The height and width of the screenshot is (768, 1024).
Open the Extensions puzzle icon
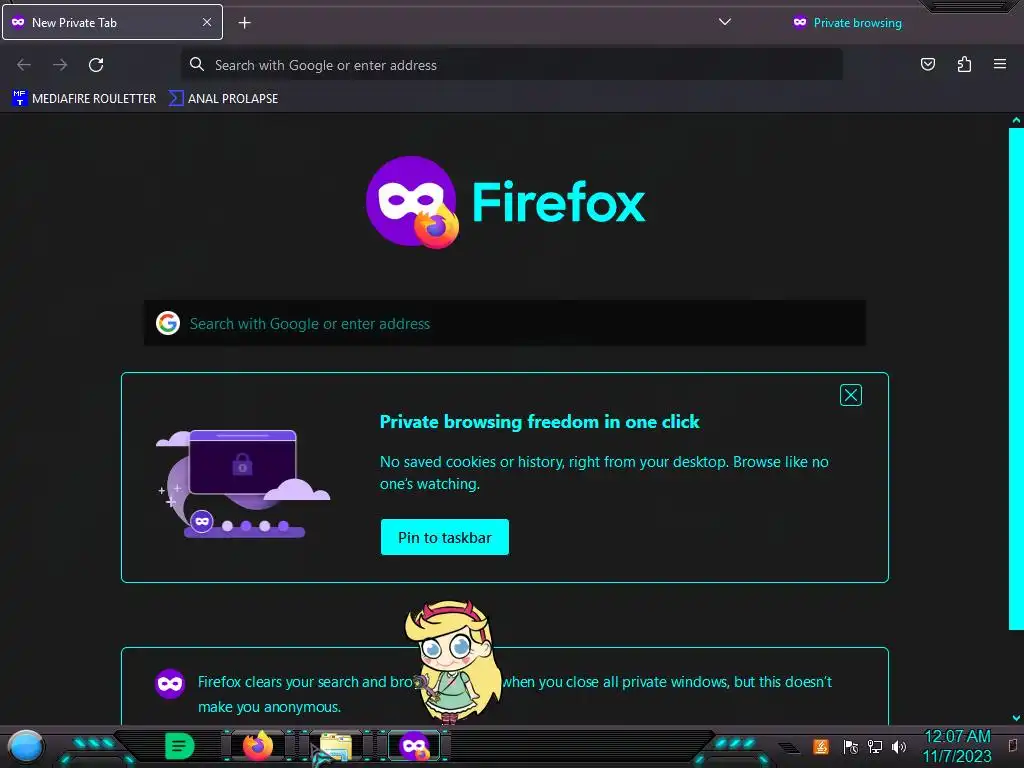pyautogui.click(x=964, y=64)
